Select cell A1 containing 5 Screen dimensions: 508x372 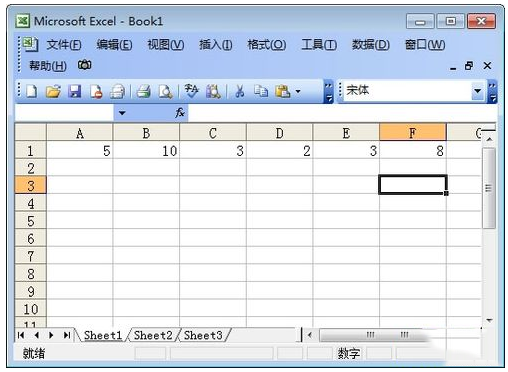click(80, 151)
